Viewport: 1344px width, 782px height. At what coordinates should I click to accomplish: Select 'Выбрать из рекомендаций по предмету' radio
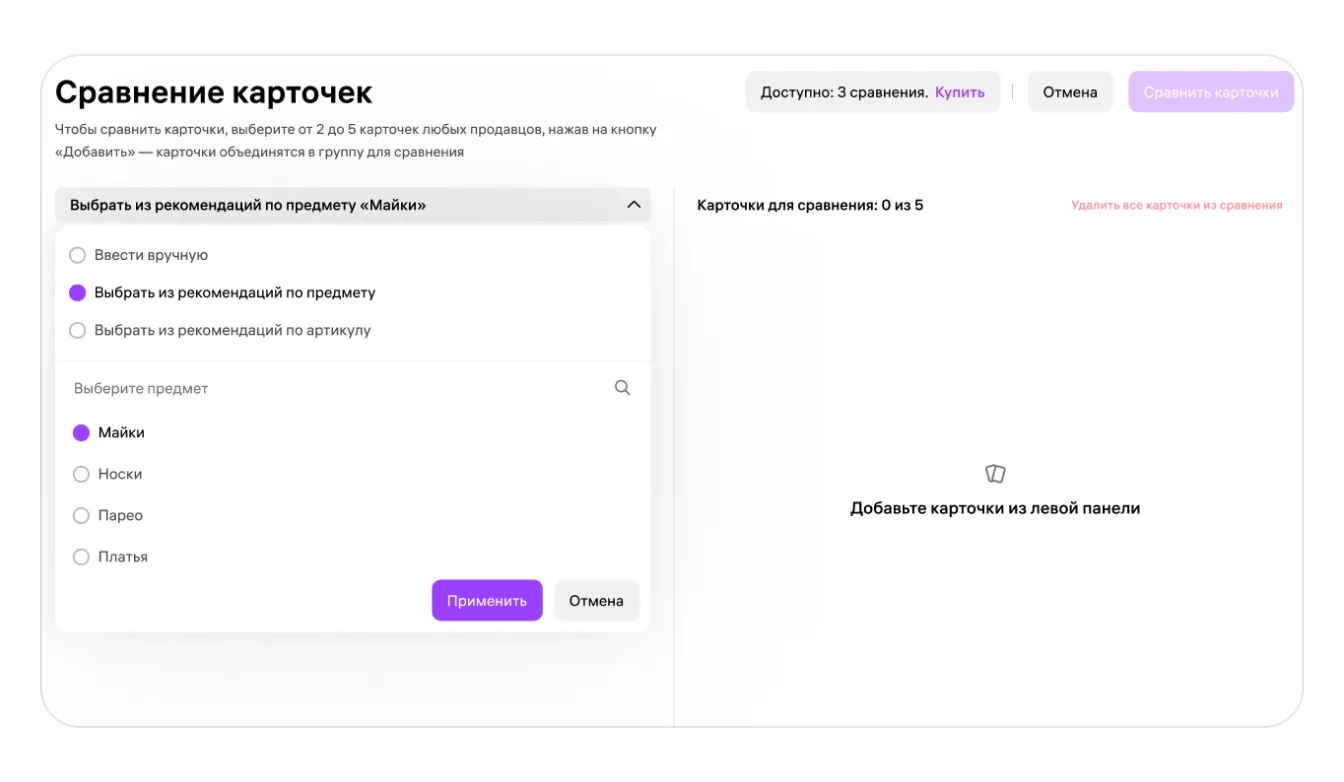[77, 293]
